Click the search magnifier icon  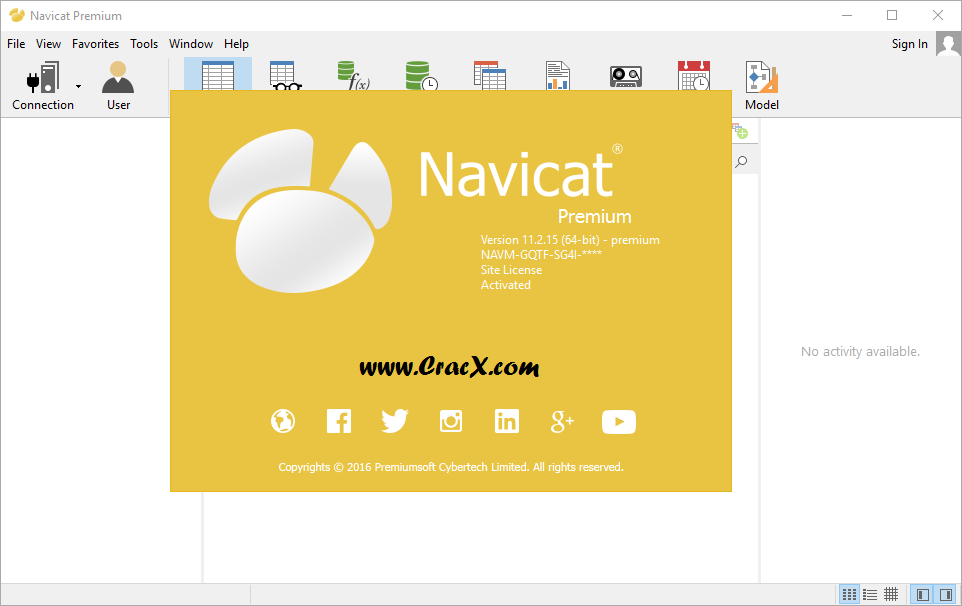741,161
